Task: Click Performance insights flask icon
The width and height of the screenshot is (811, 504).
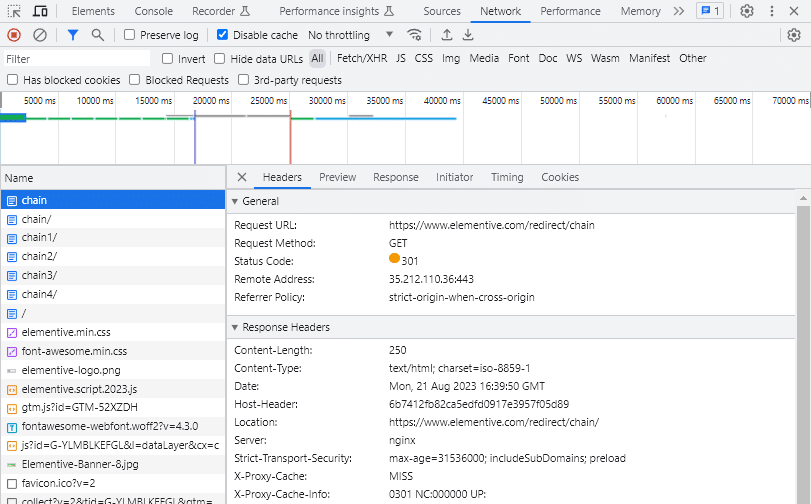Action: (389, 11)
